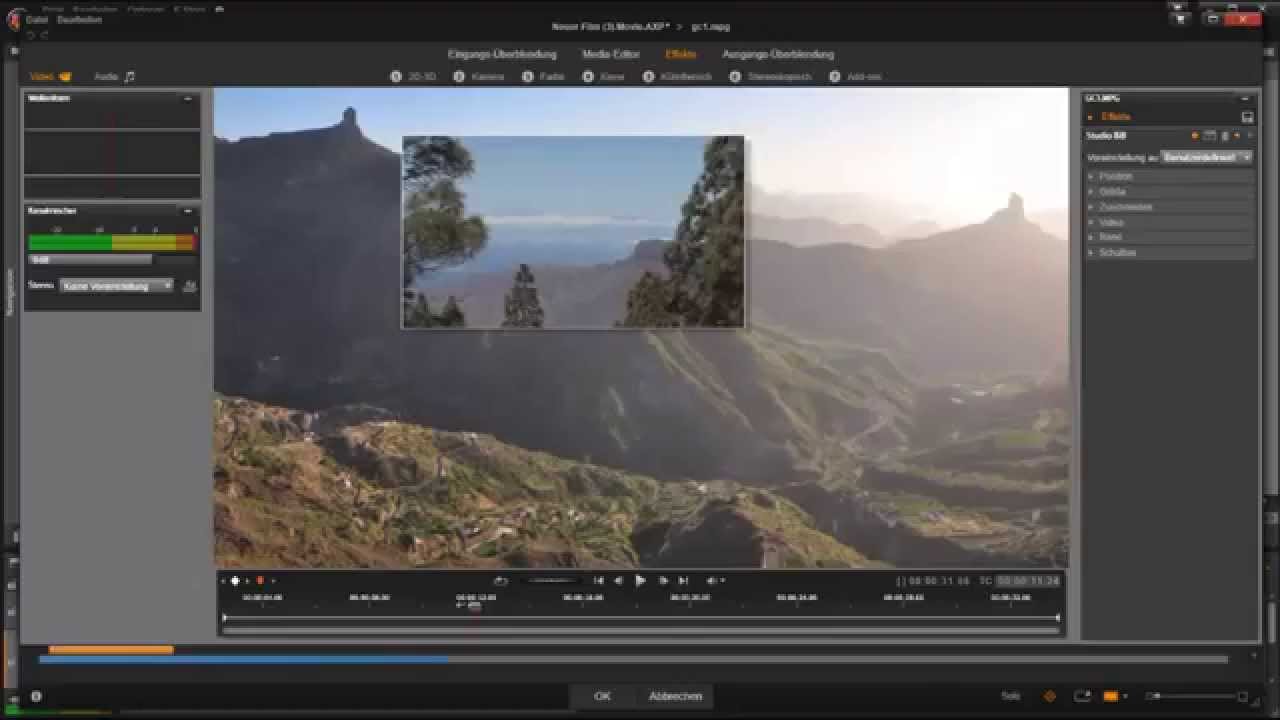Adjust the shuttle speed slider
The height and width of the screenshot is (720, 1280).
coord(553,581)
